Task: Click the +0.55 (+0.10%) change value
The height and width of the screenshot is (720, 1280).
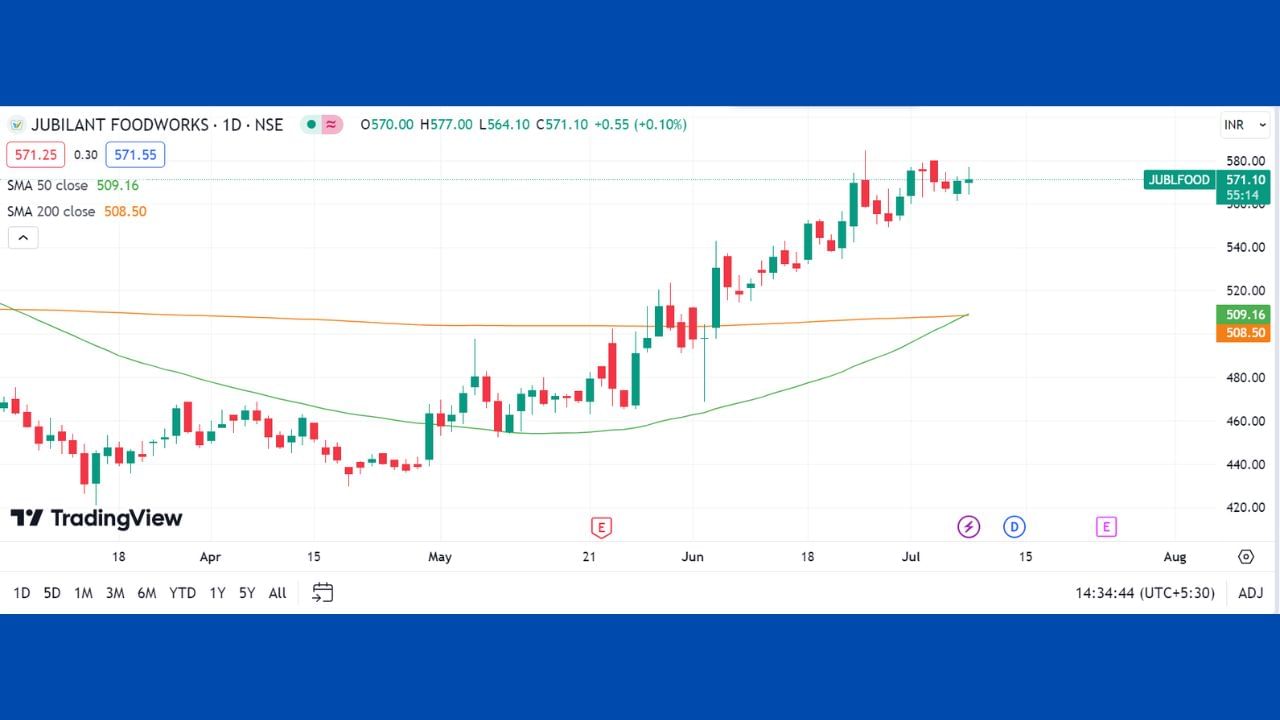Action: 640,125
